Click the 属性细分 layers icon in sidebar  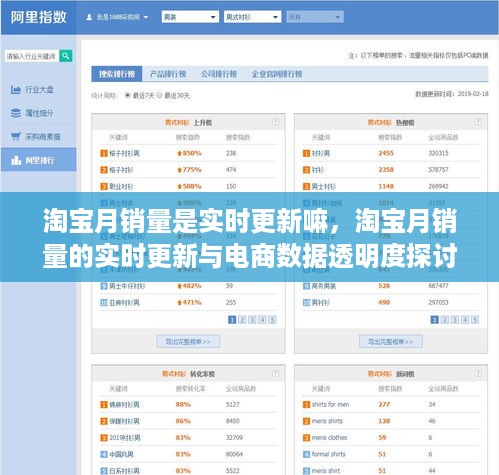tap(16, 113)
